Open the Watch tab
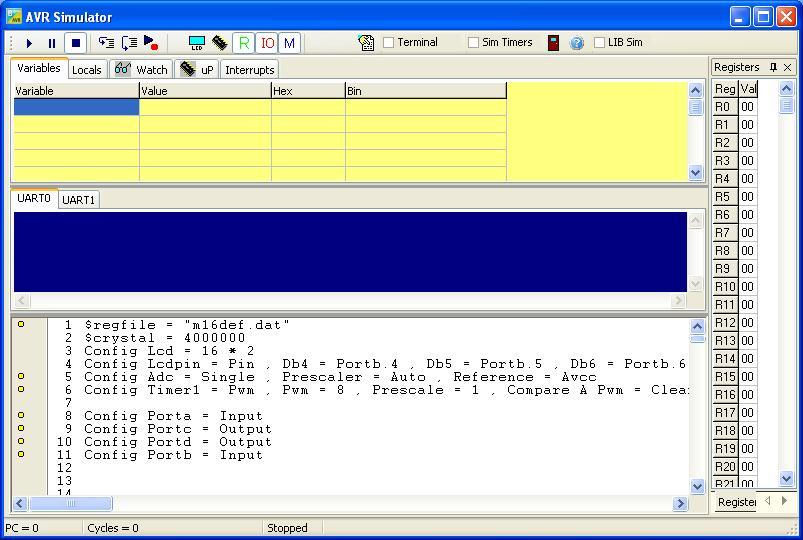Viewport: 803px width, 540px height. [141, 70]
